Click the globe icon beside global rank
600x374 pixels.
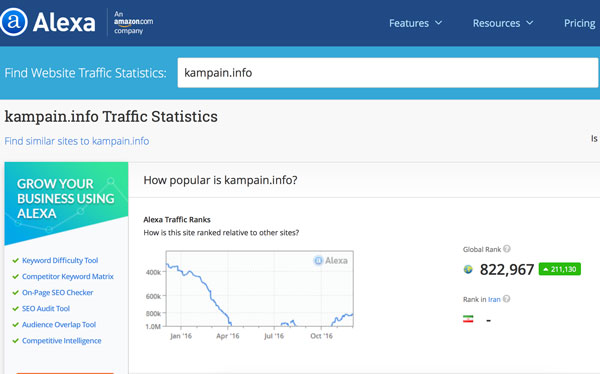[468, 269]
